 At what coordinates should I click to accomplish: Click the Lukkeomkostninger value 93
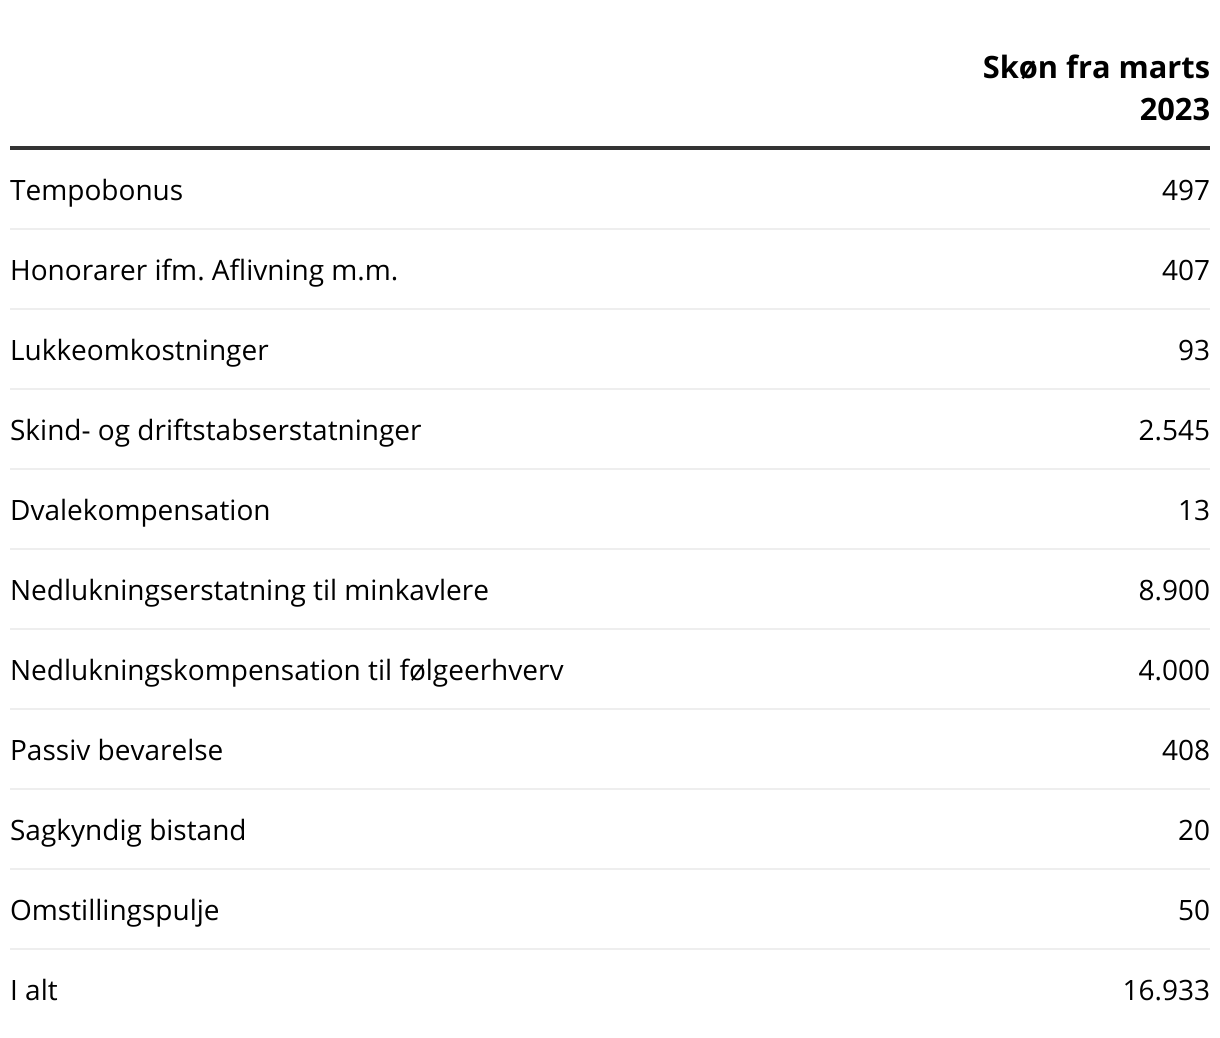tap(1193, 350)
